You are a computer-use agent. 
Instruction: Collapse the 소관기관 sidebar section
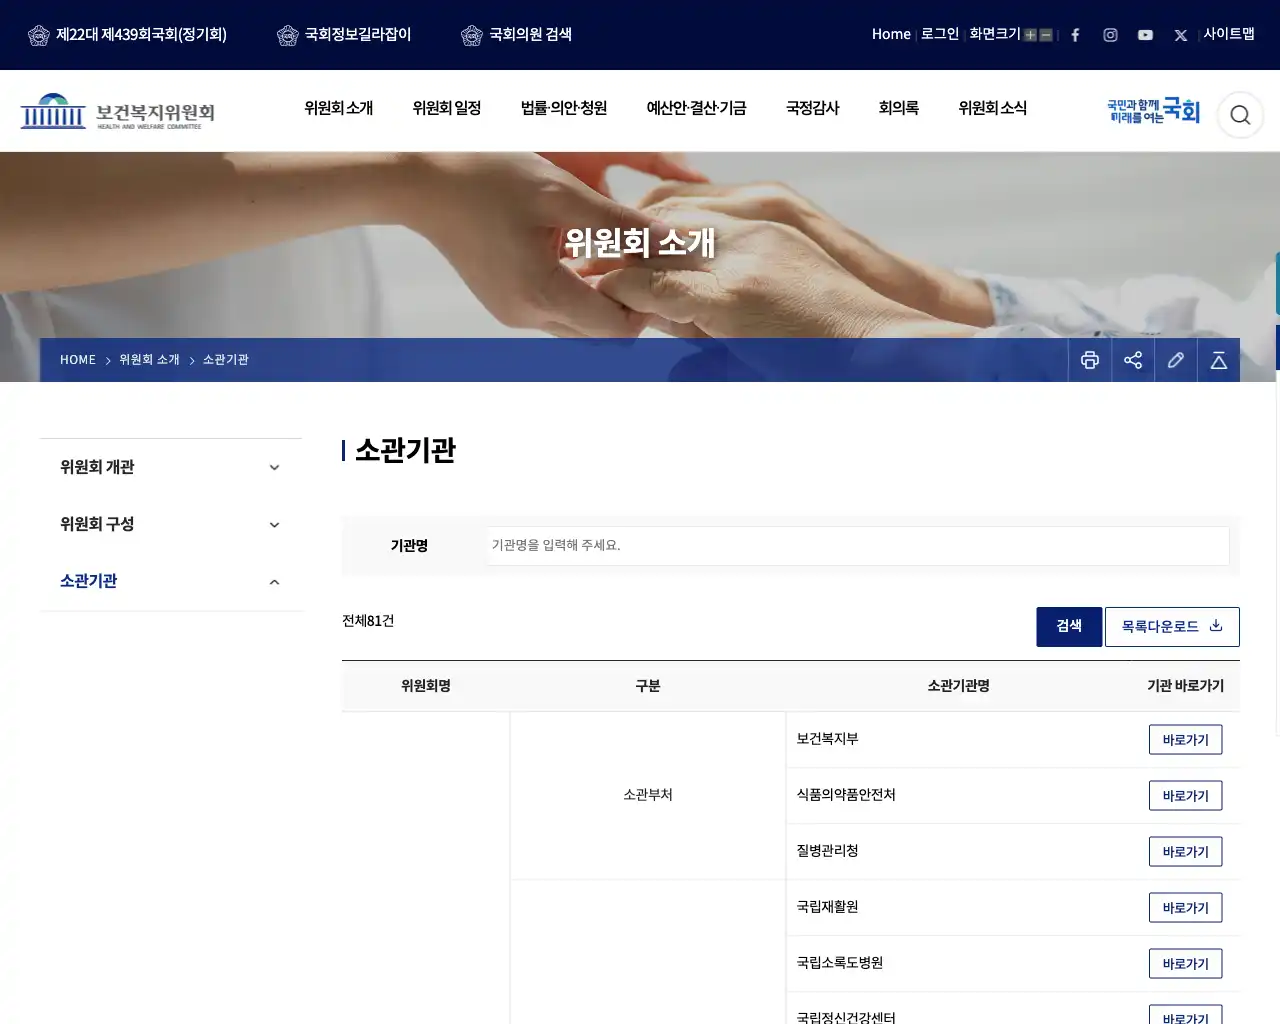point(171,581)
